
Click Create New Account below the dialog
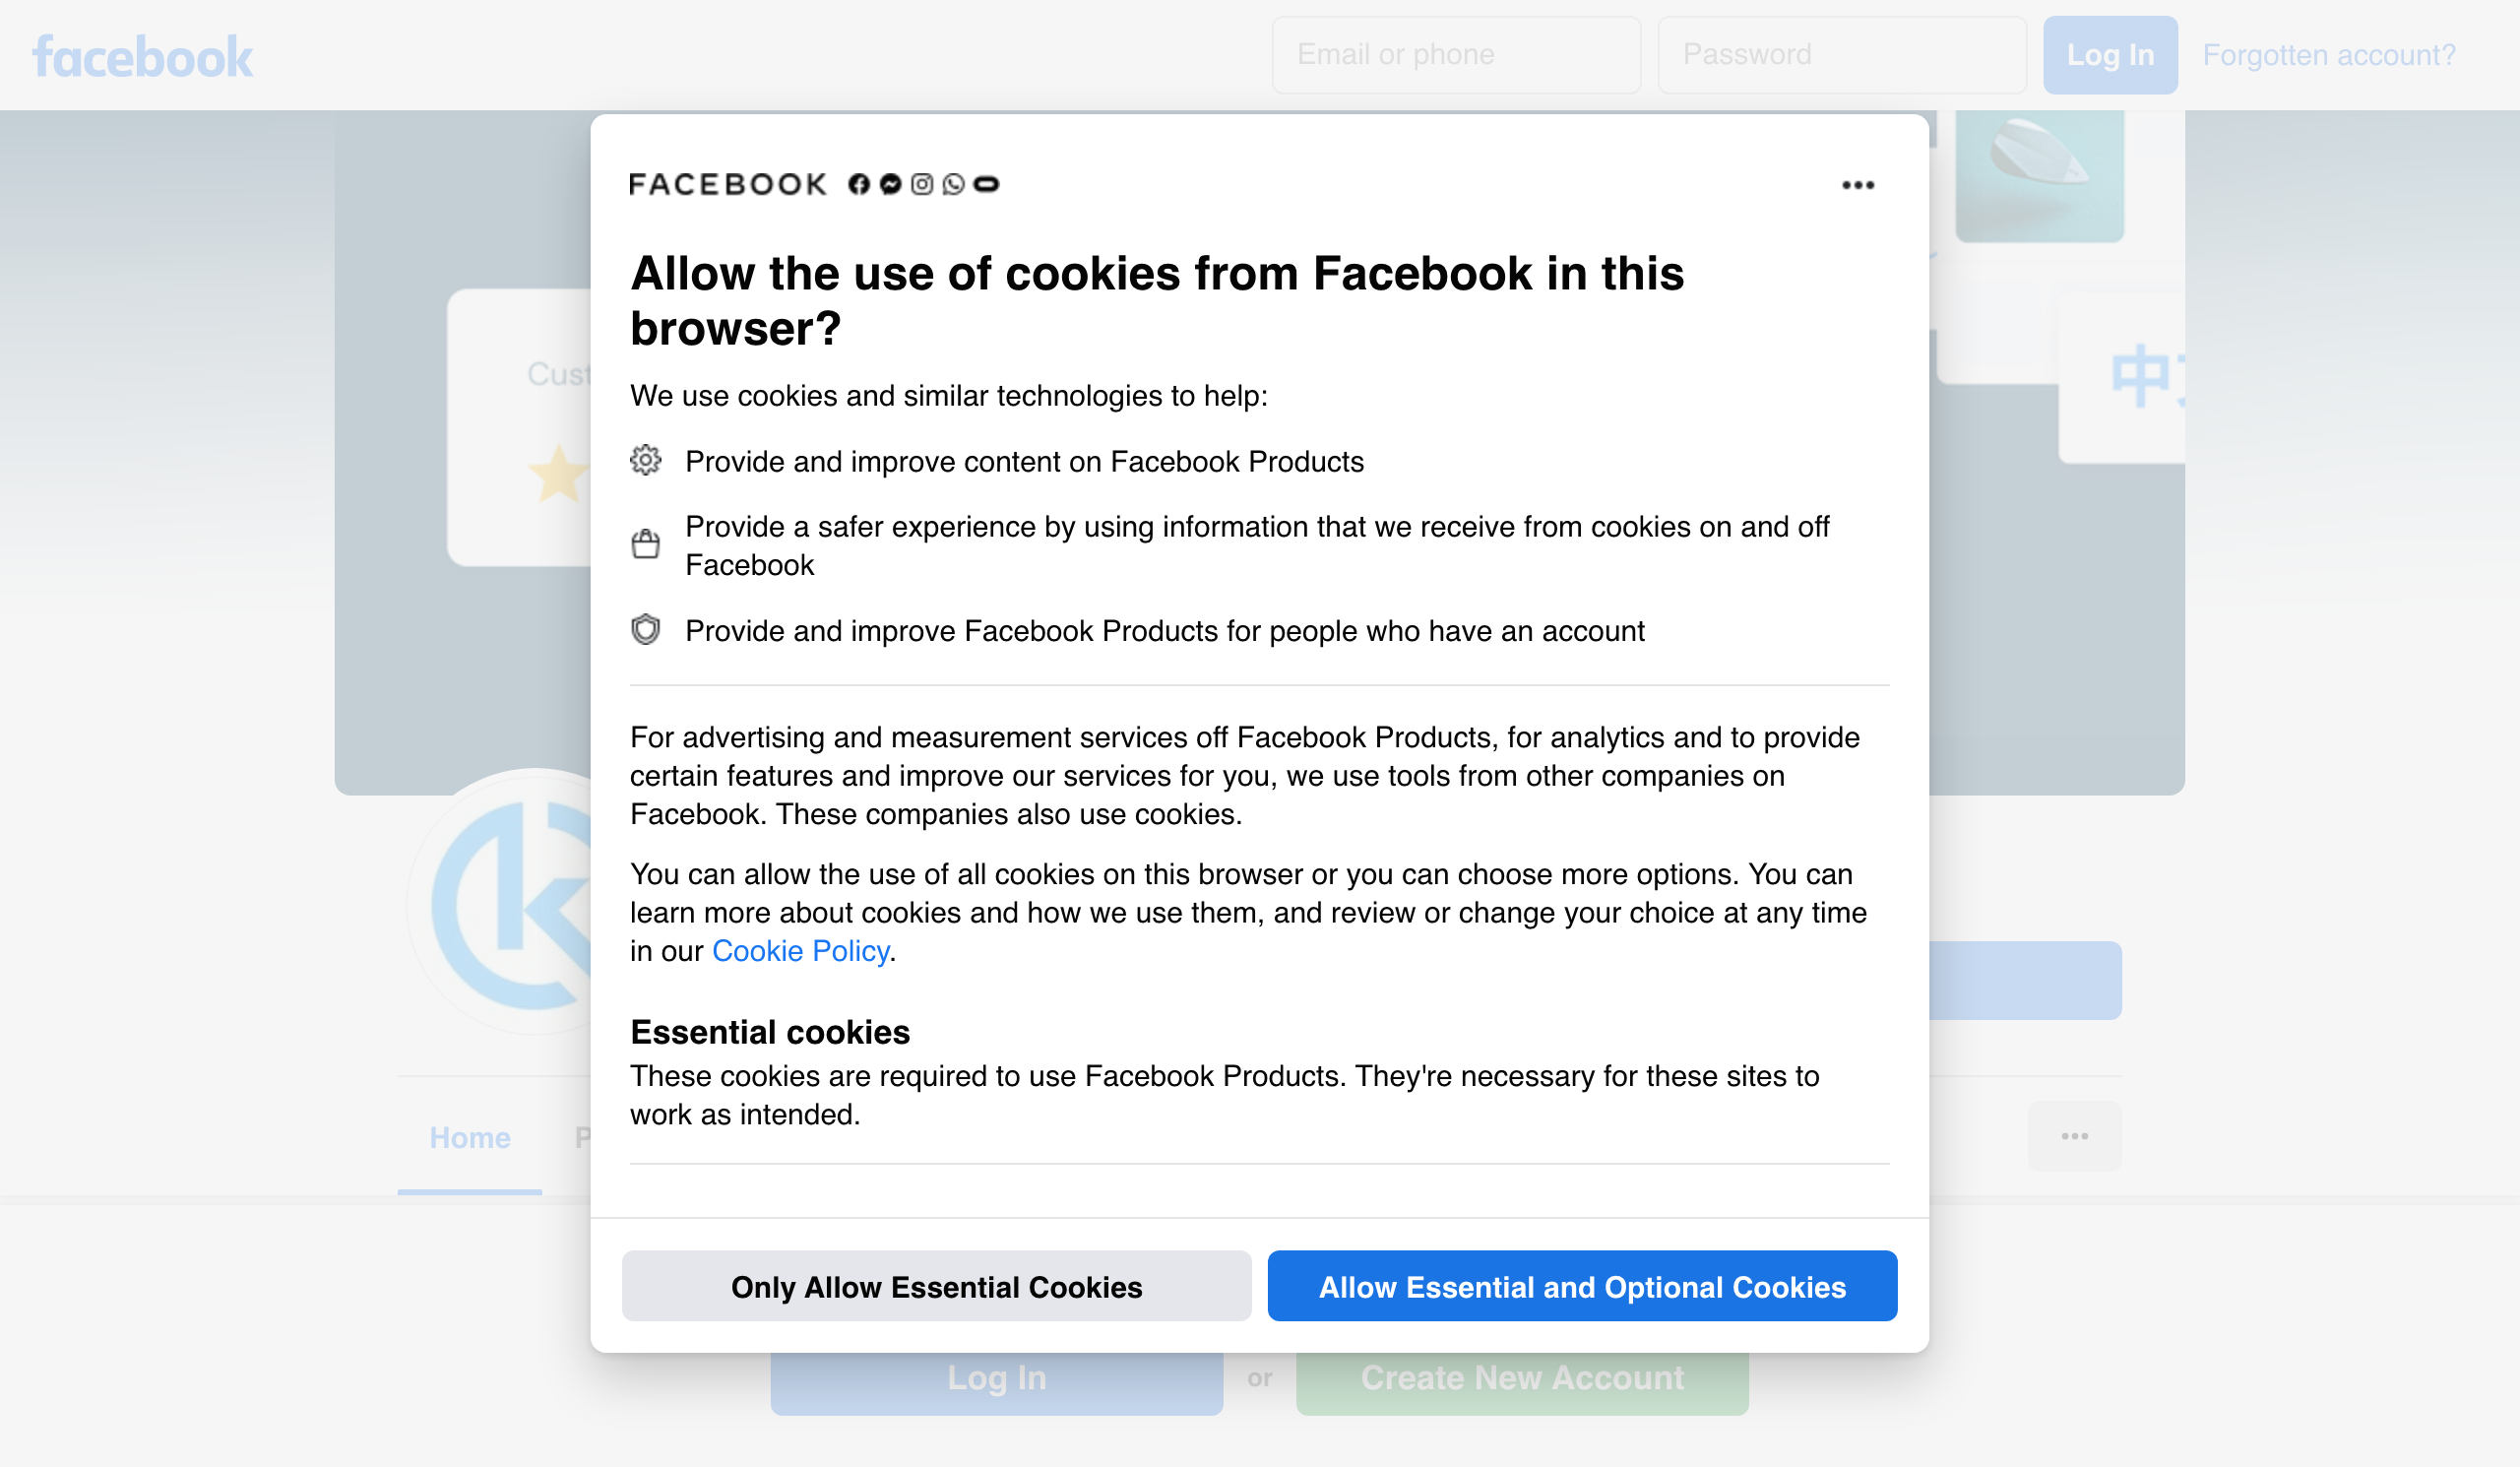1522,1378
